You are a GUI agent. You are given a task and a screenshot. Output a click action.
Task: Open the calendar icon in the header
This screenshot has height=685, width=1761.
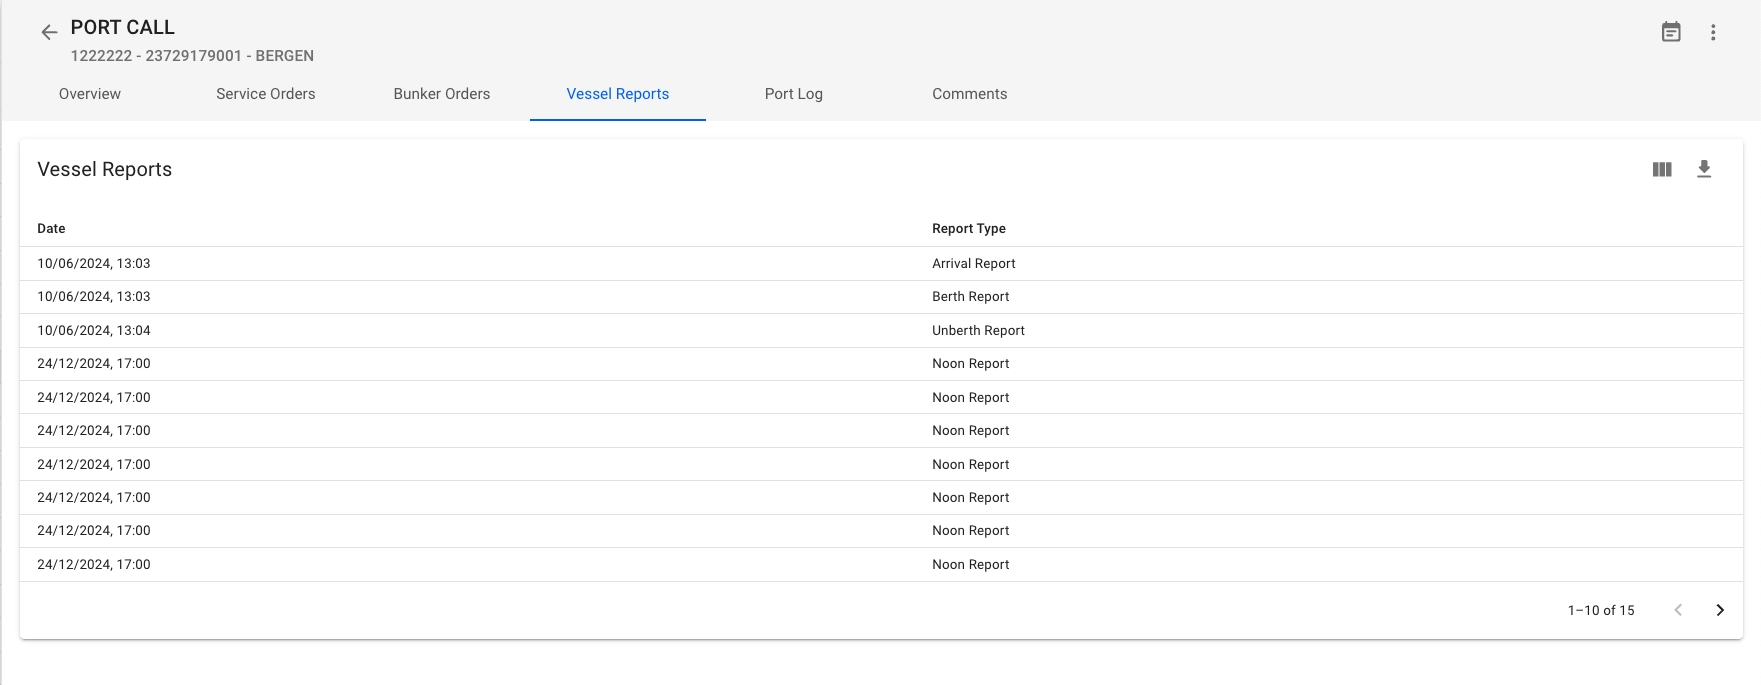tap(1671, 32)
